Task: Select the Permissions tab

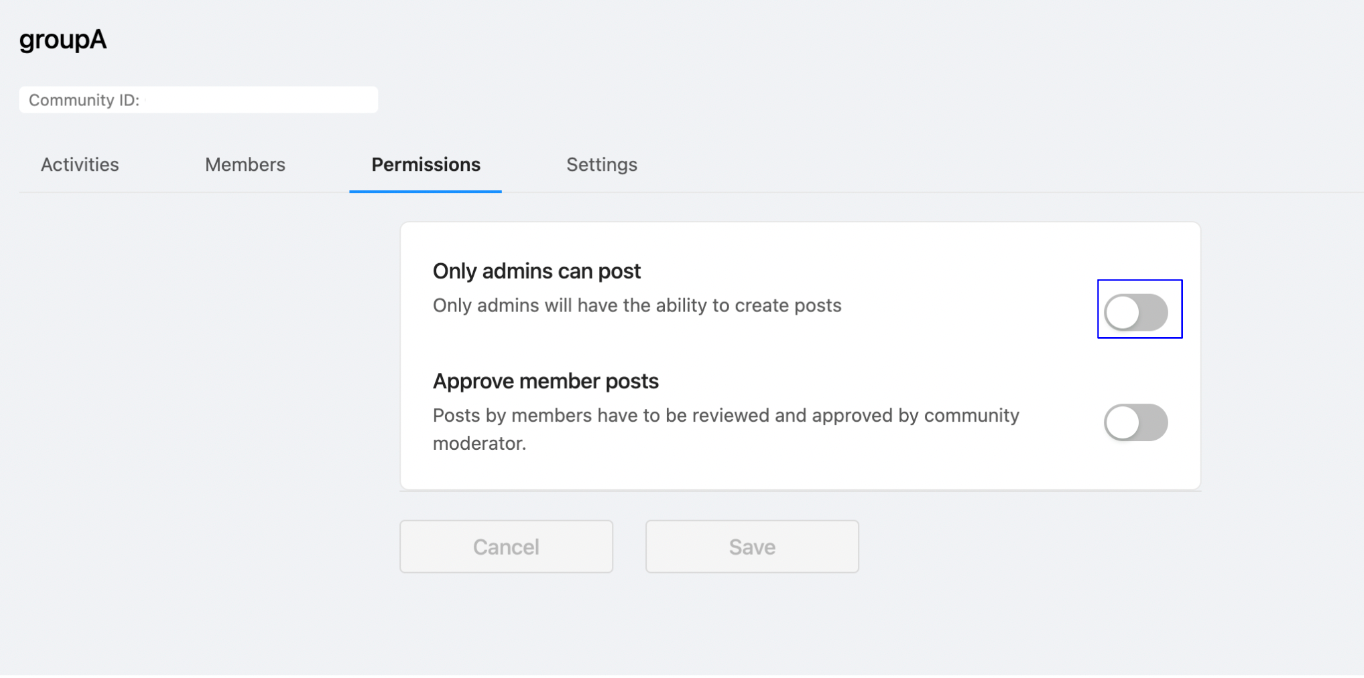Action: (426, 165)
